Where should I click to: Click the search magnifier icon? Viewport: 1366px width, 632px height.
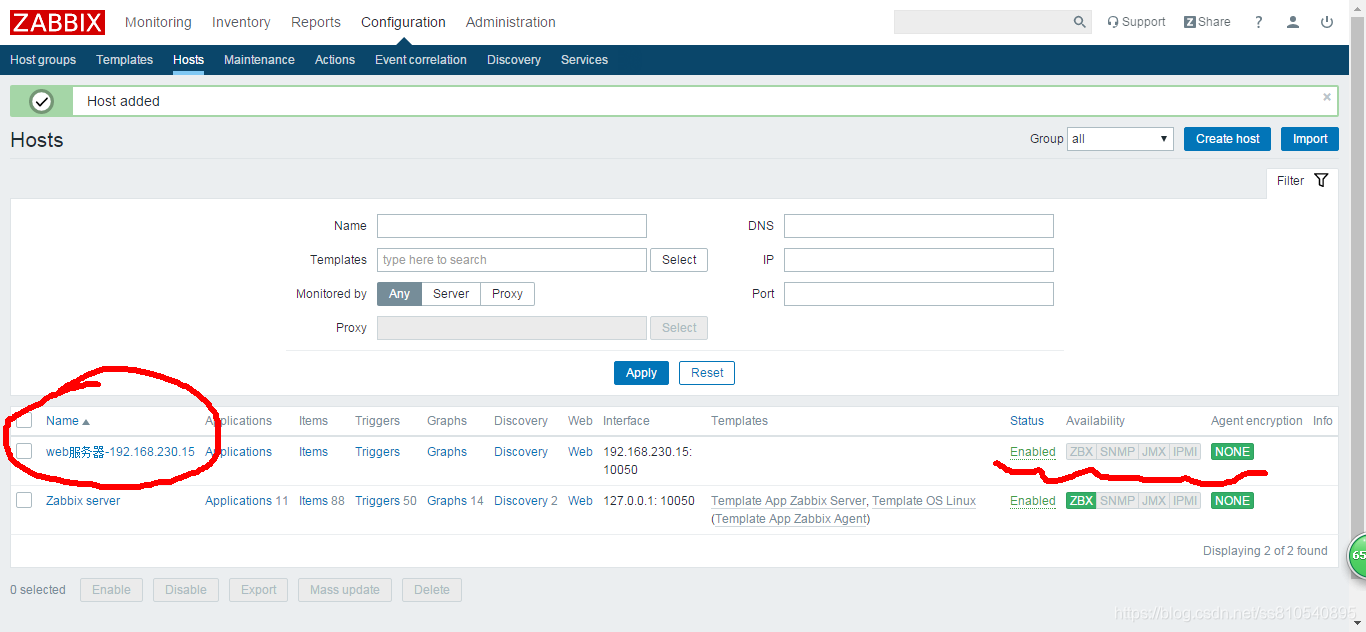click(x=1080, y=22)
